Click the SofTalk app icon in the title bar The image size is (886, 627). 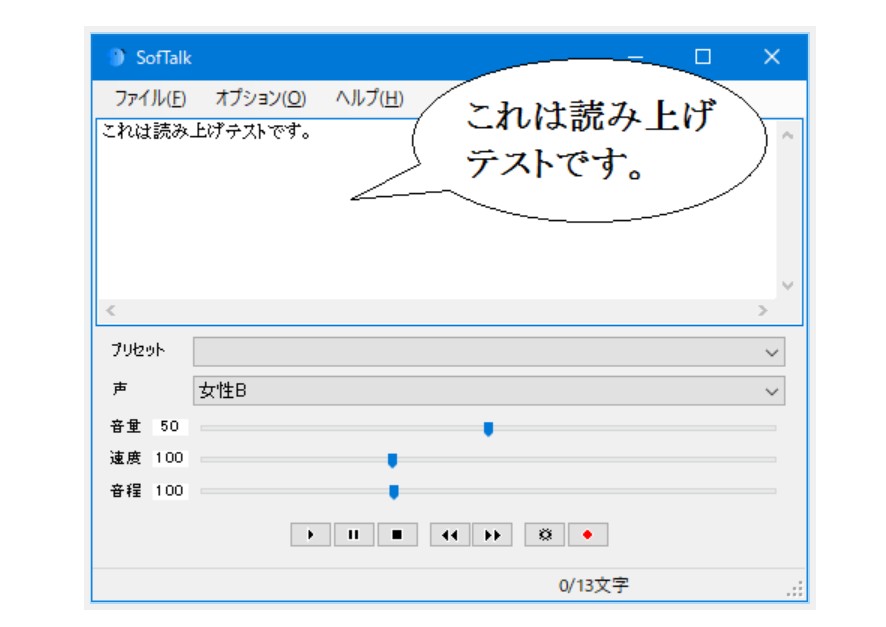pyautogui.click(x=117, y=57)
